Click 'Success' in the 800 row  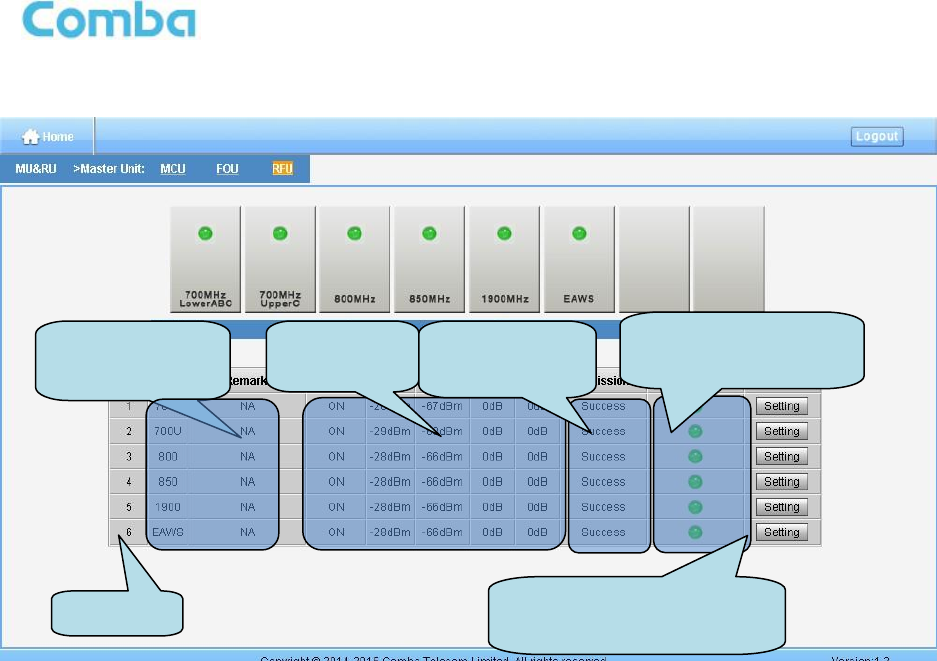click(603, 457)
